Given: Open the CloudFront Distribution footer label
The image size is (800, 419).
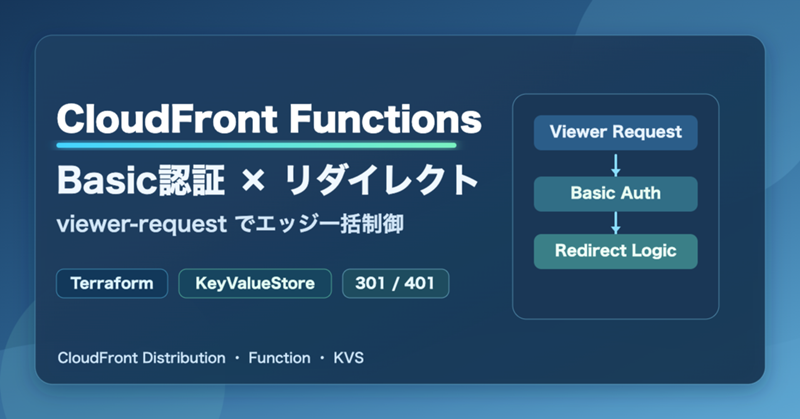Looking at the screenshot, I should [x=141, y=357].
